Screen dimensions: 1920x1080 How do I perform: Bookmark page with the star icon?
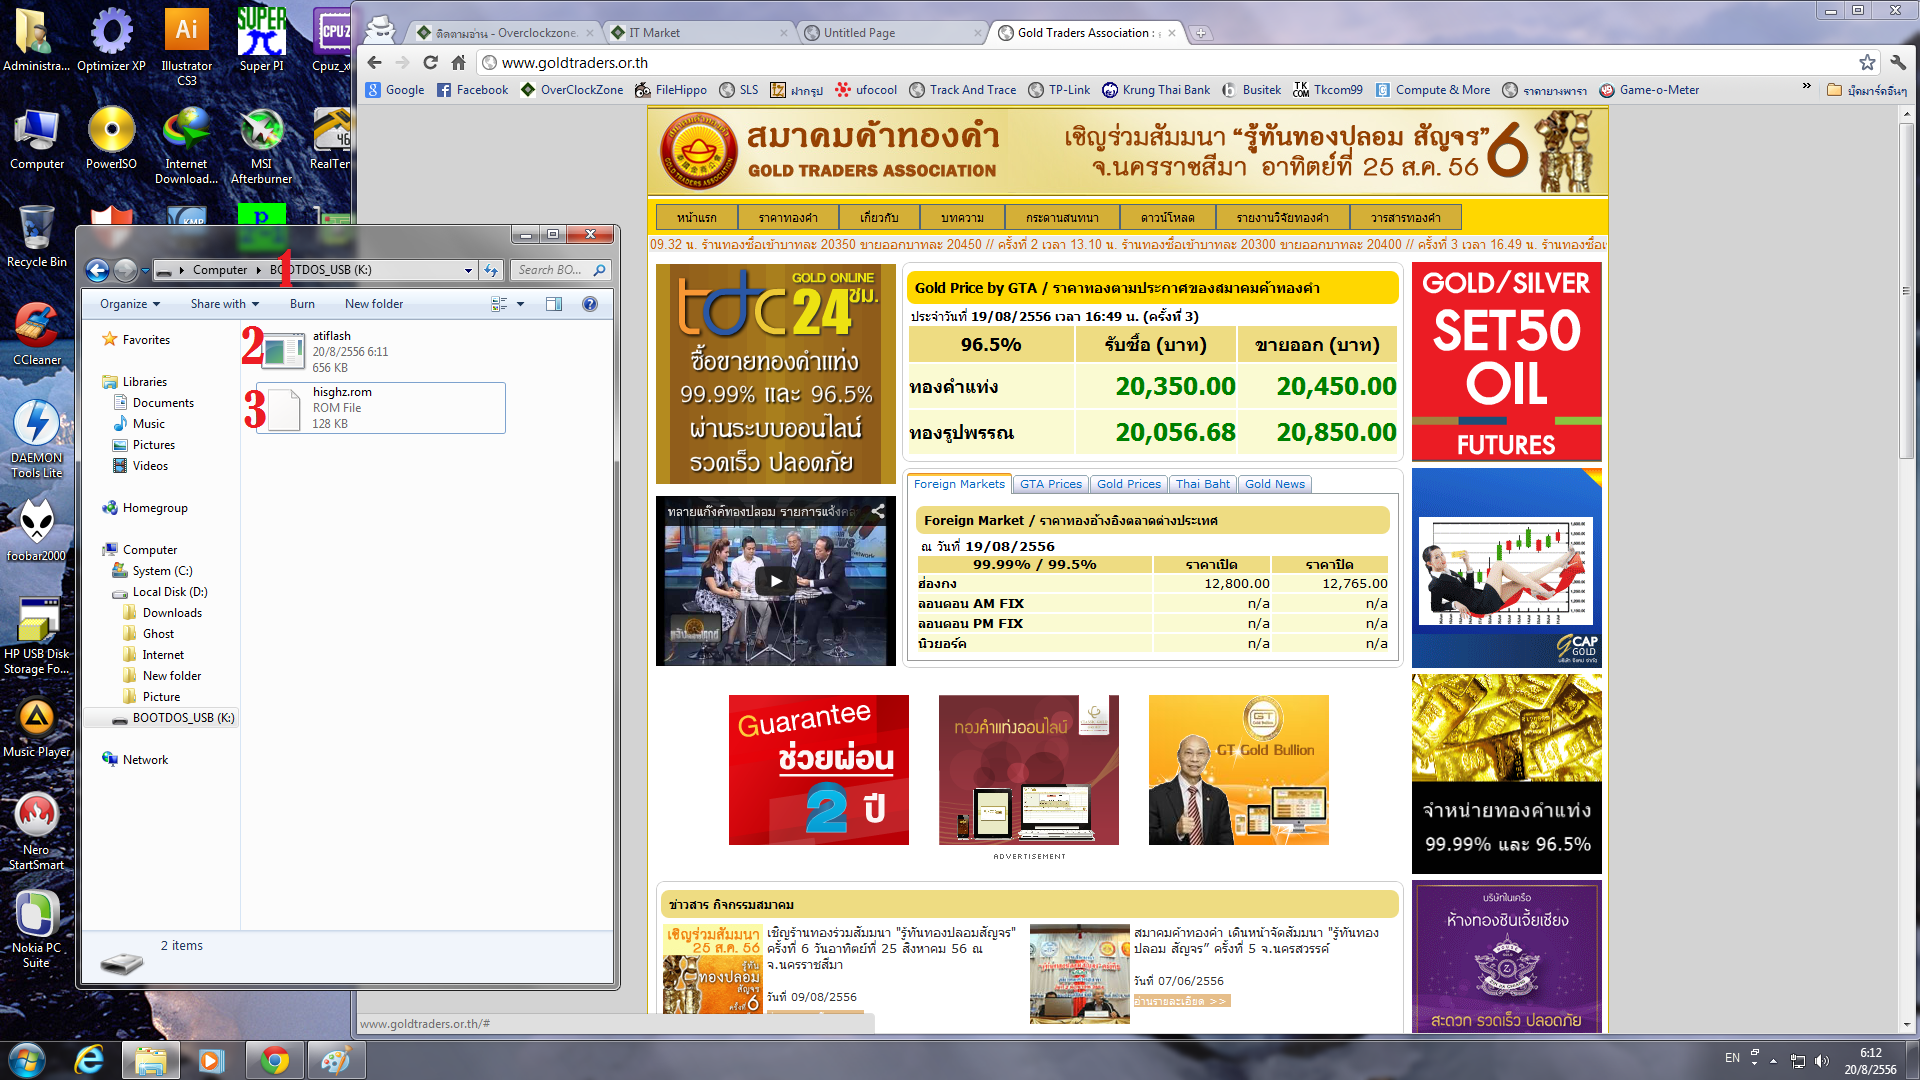(1866, 62)
